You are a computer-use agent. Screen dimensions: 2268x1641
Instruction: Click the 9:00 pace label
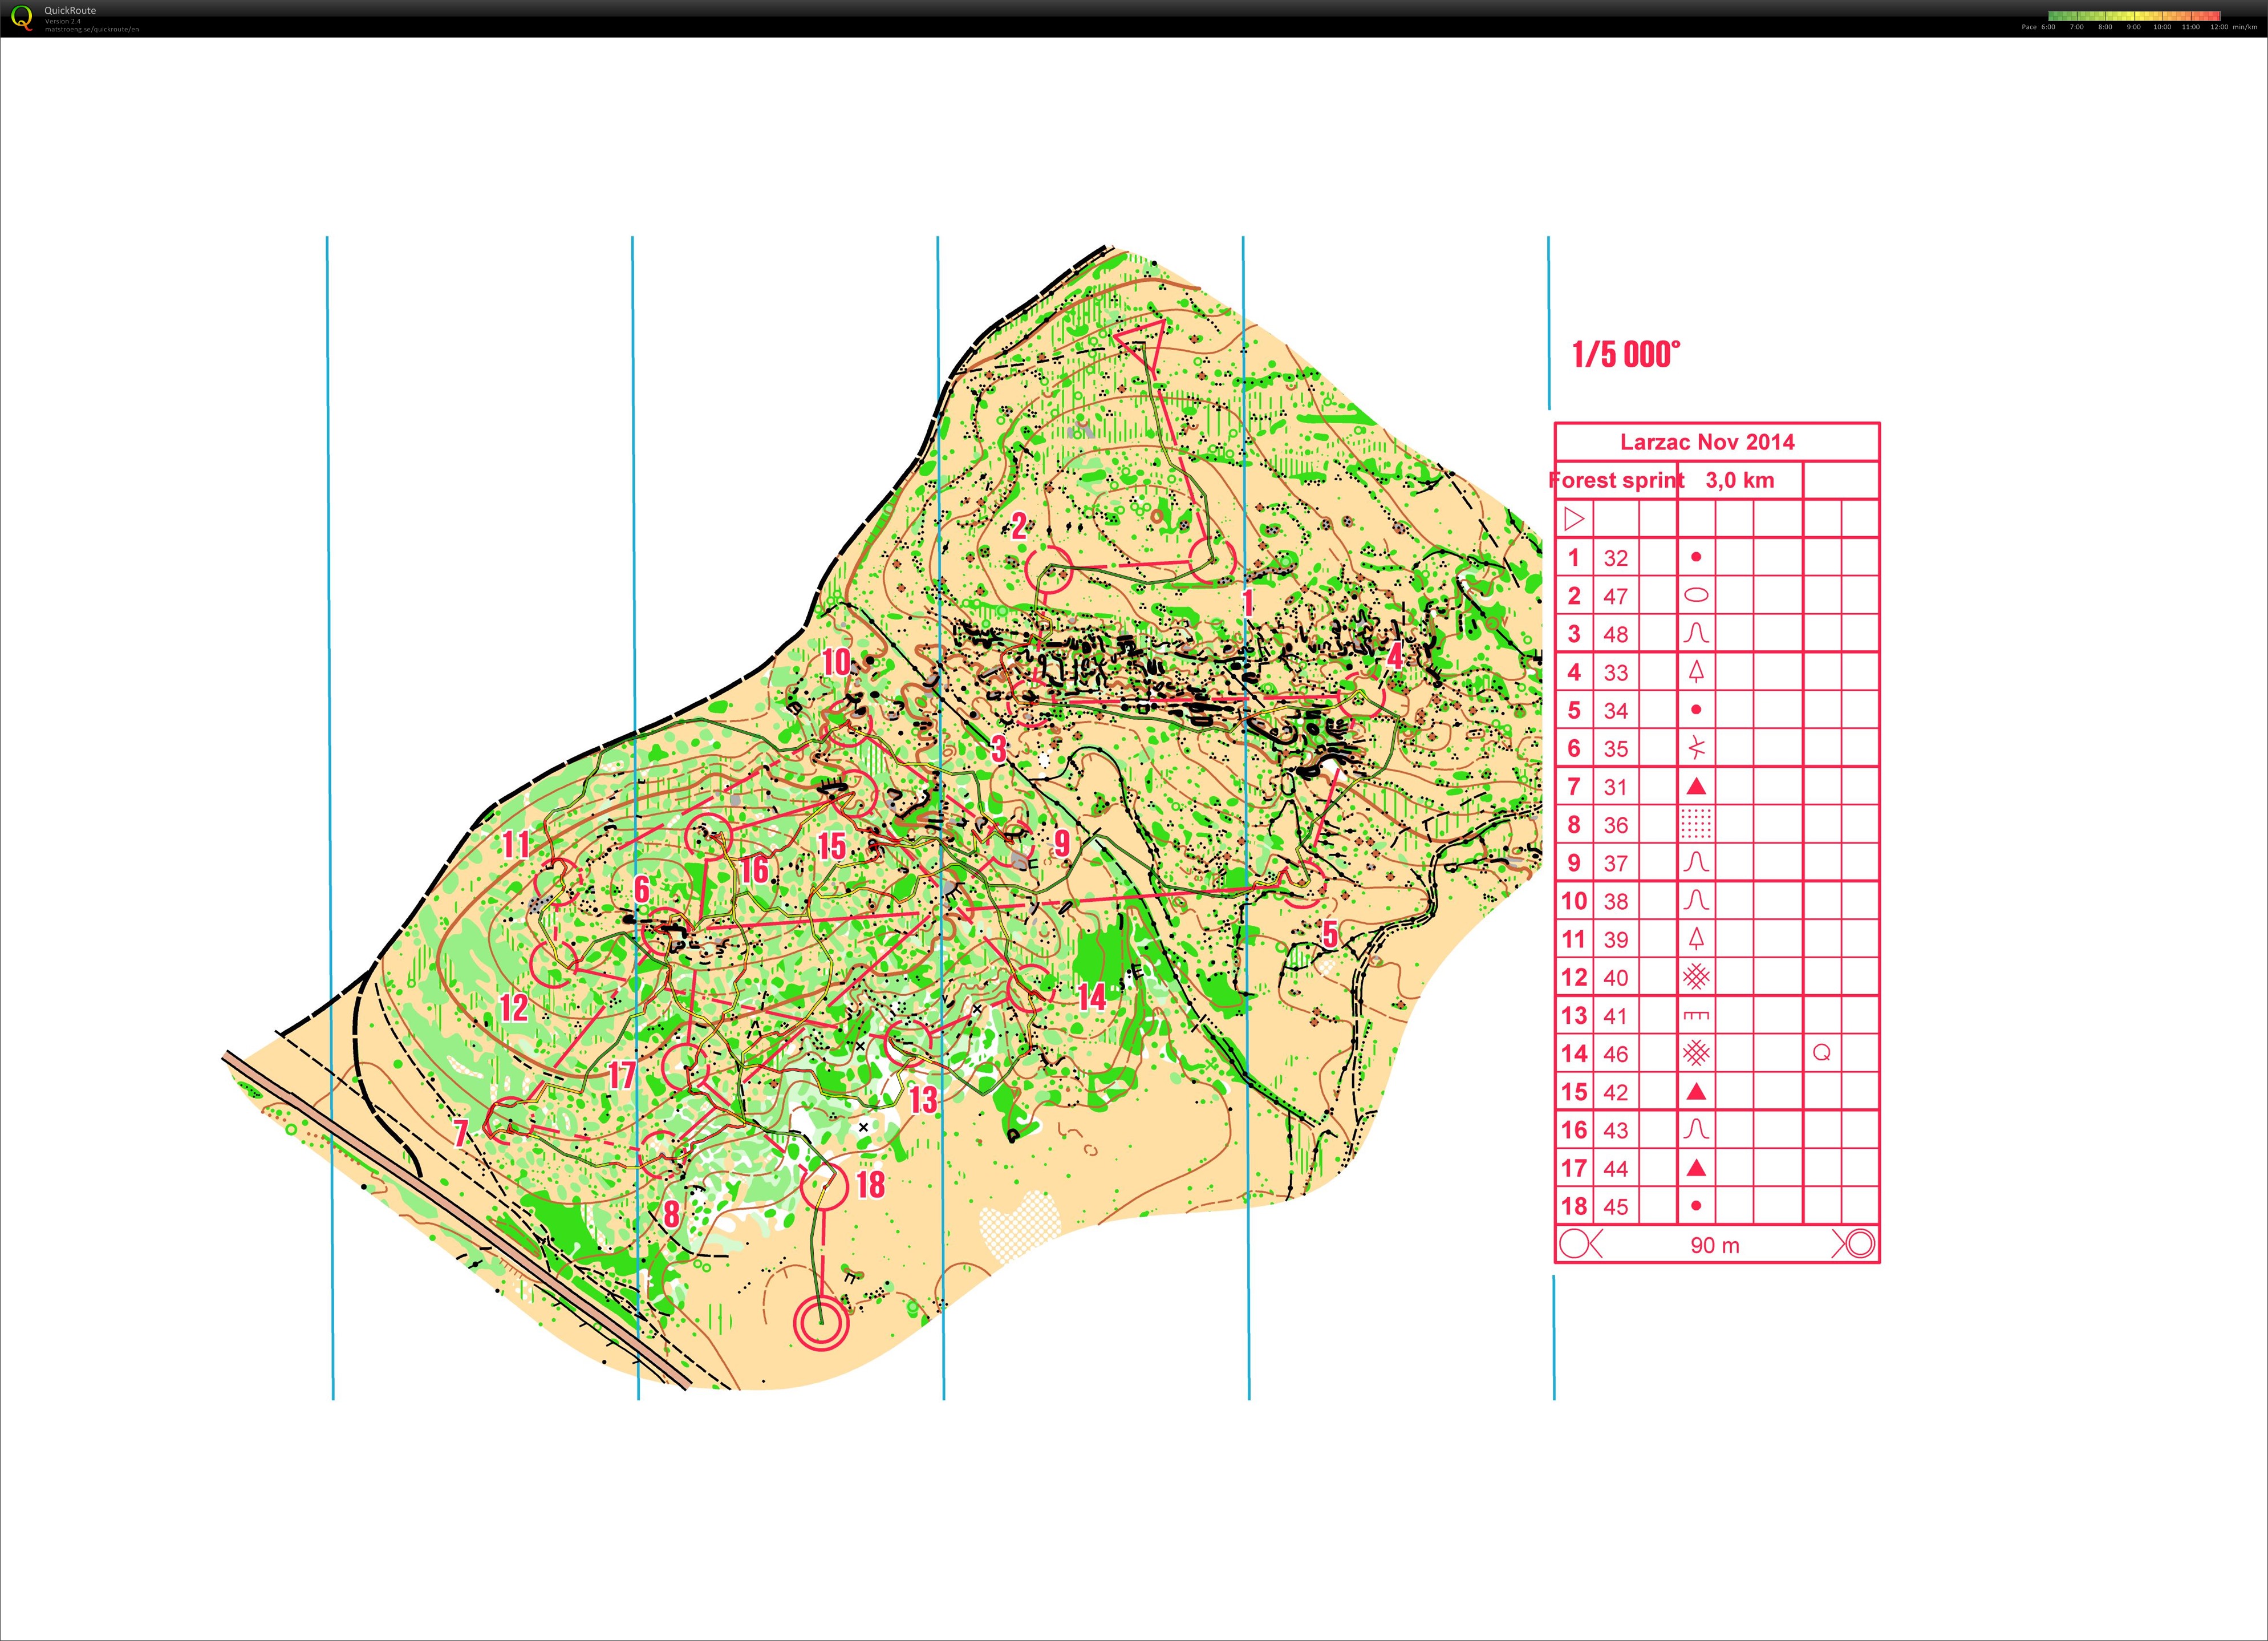pyautogui.click(x=2134, y=27)
